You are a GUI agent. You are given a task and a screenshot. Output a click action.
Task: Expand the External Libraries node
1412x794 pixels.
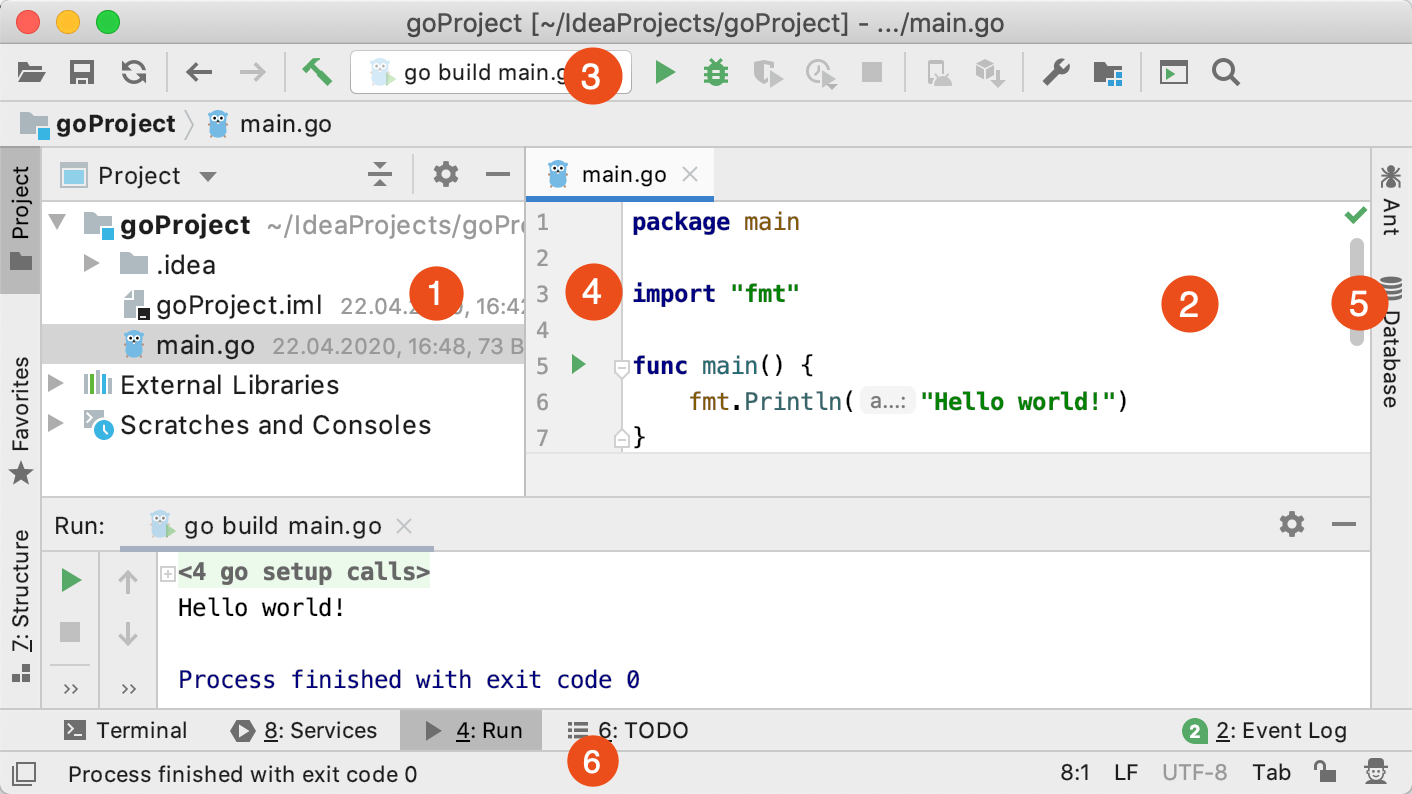point(57,384)
